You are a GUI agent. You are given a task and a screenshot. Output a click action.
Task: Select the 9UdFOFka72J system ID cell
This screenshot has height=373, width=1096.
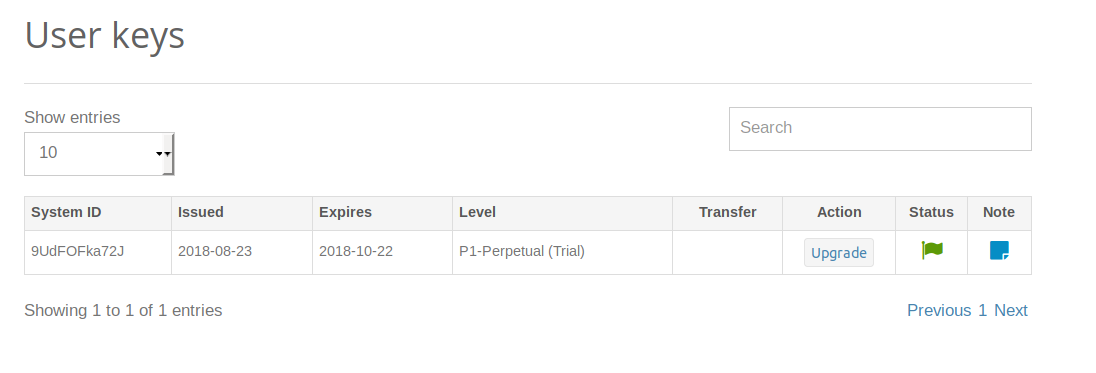[x=98, y=252]
